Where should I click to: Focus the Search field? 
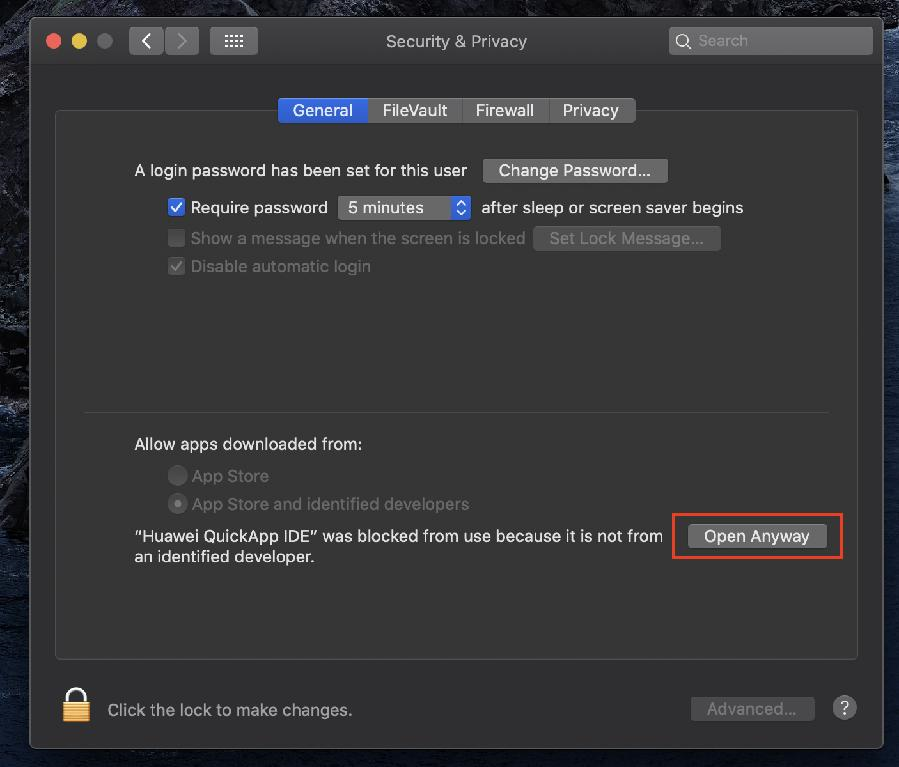[x=771, y=41]
